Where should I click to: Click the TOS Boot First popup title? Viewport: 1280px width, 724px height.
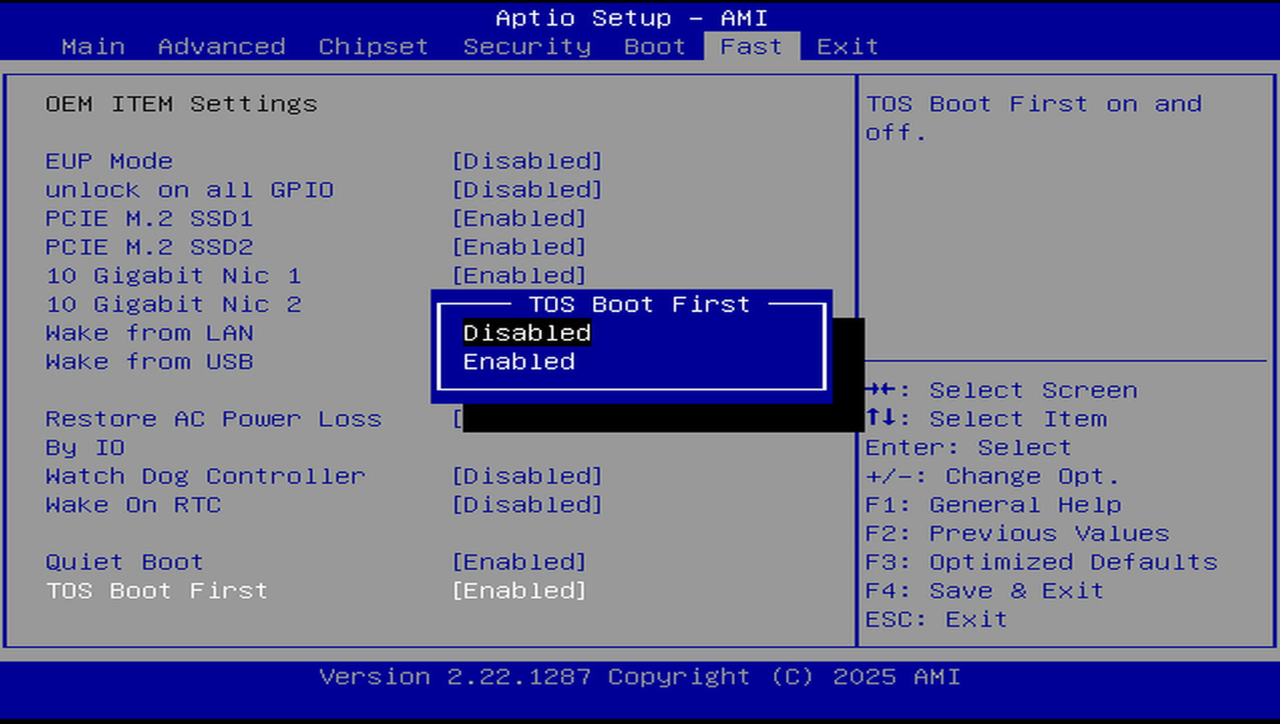click(639, 304)
